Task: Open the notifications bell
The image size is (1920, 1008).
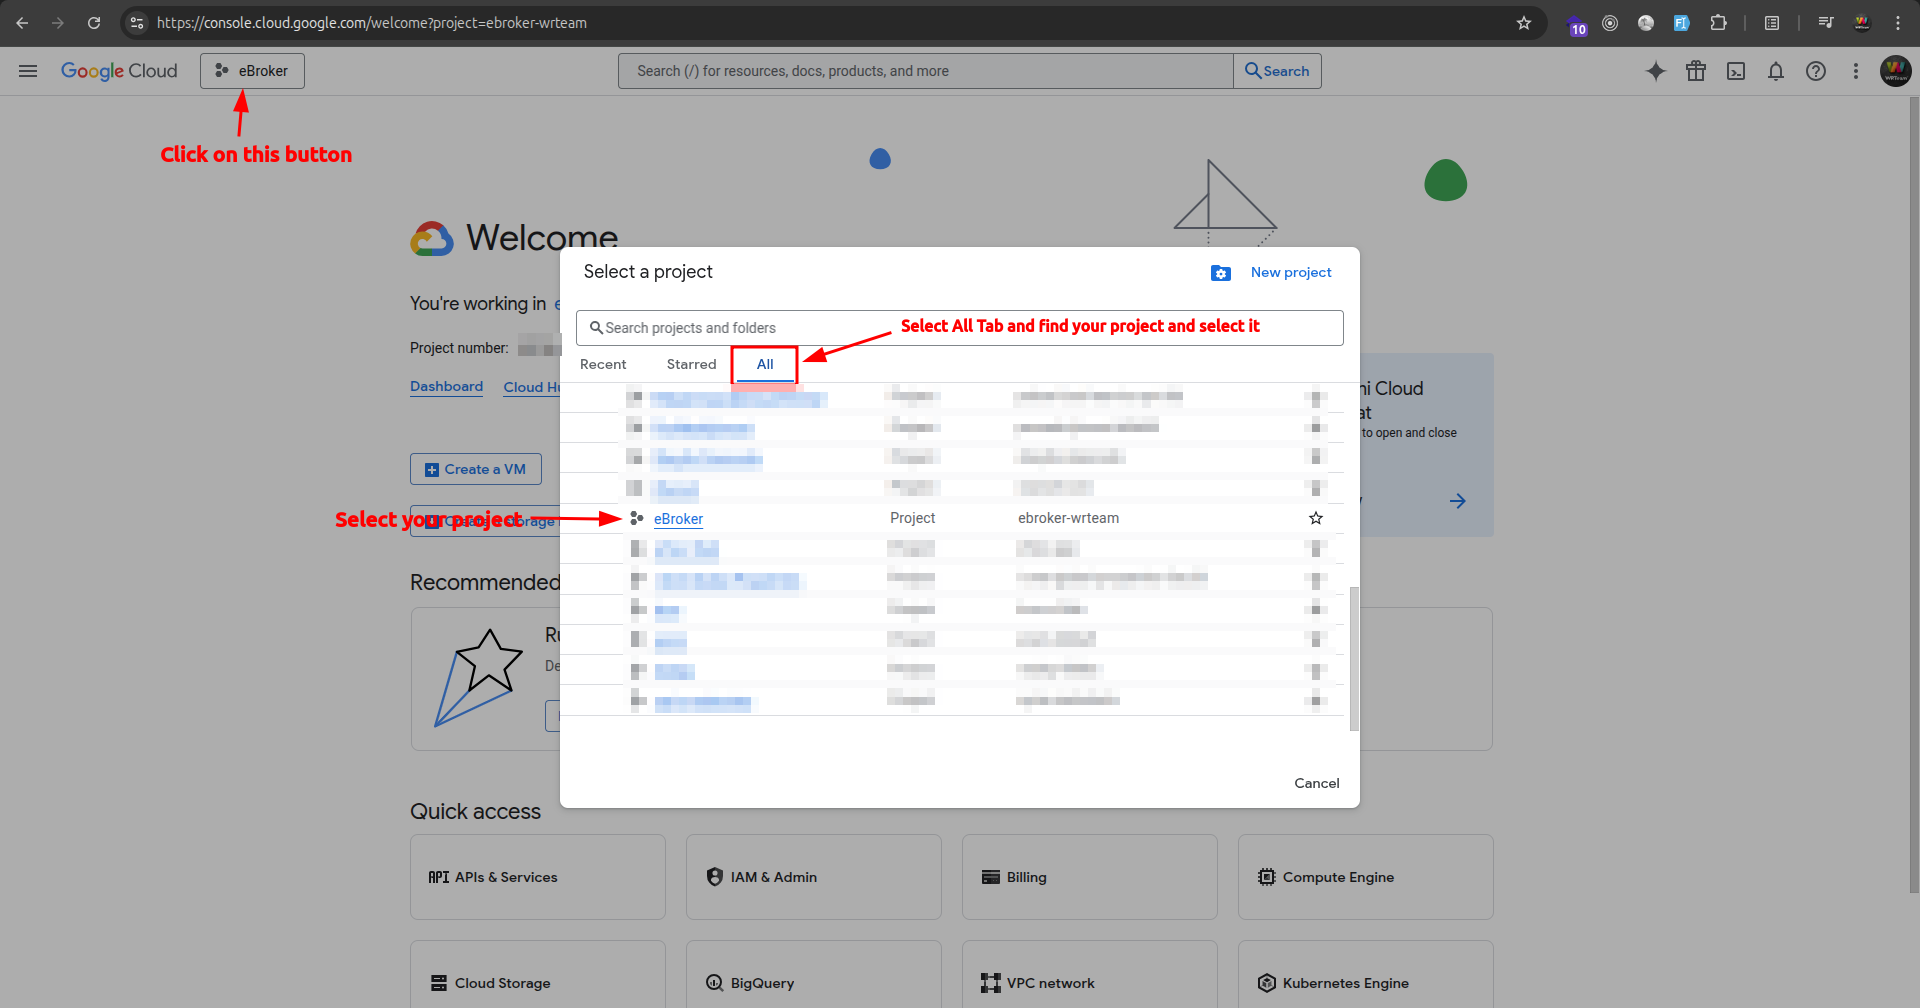Action: (1776, 71)
